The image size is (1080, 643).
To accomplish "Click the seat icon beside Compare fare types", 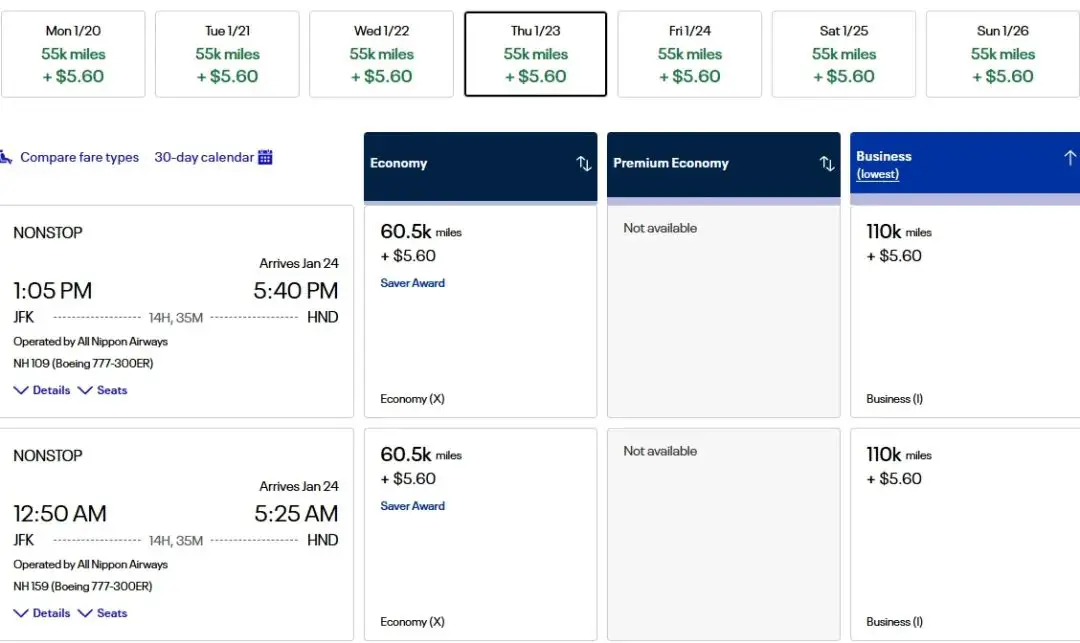I will (x=6, y=157).
